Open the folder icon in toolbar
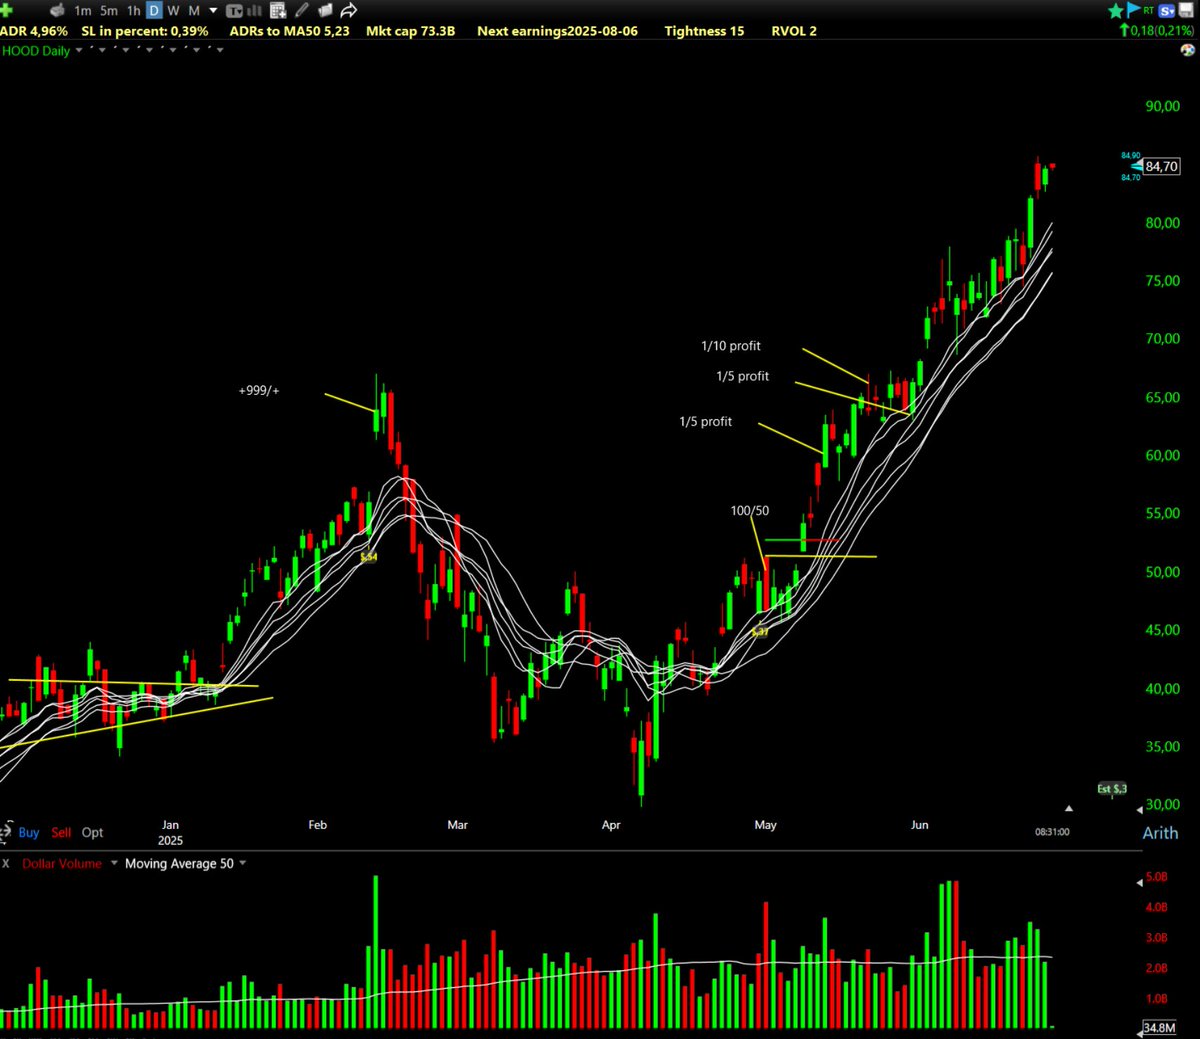 325,10
